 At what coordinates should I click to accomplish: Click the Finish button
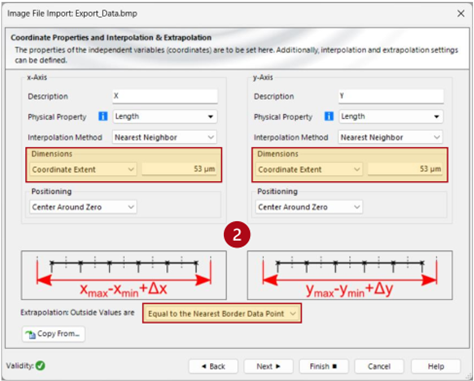324,366
